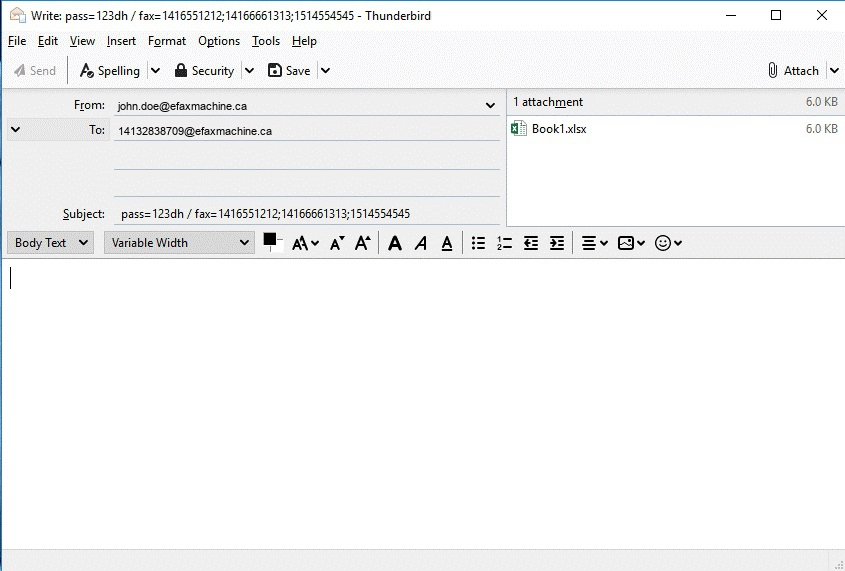
Task: Toggle italic formatting
Action: [x=421, y=243]
